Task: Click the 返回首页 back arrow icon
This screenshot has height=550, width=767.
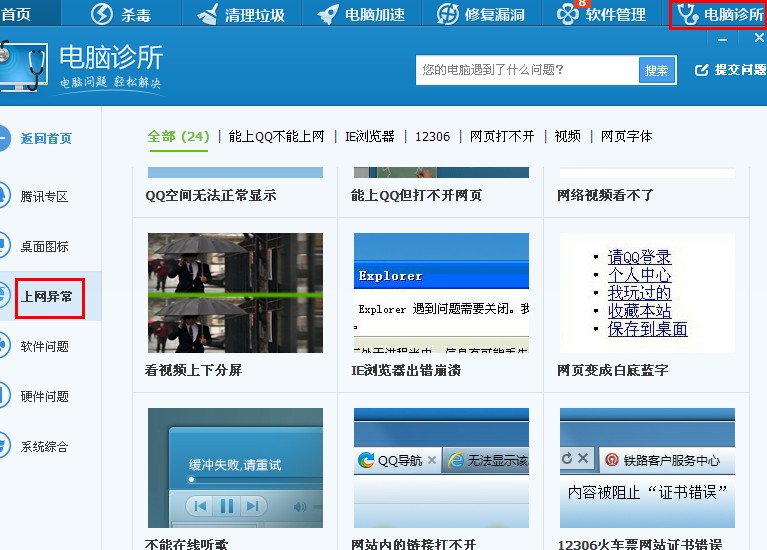Action: coord(4,138)
